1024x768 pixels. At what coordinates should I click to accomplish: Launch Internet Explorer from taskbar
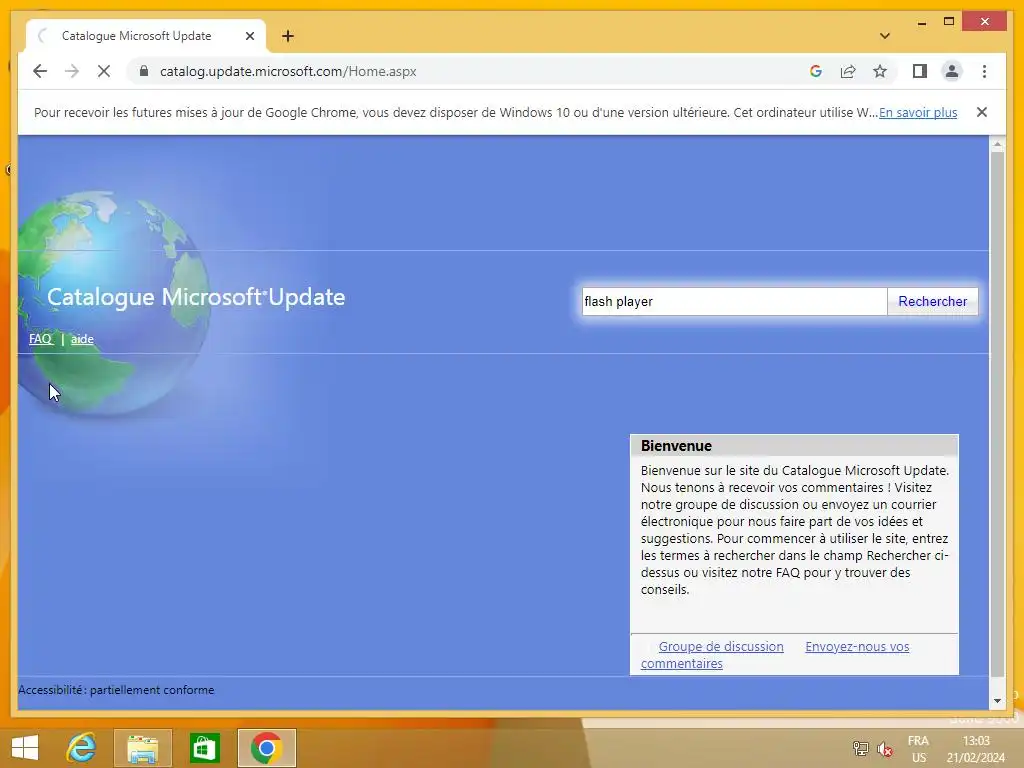[x=82, y=748]
